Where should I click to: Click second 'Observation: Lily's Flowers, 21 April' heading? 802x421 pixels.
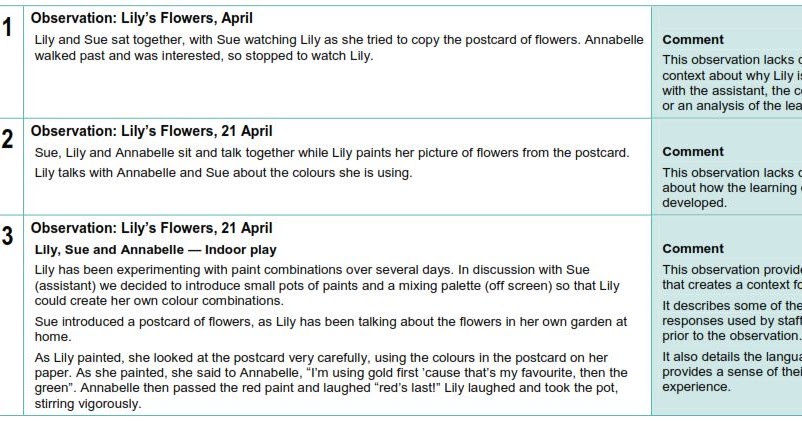(151, 131)
